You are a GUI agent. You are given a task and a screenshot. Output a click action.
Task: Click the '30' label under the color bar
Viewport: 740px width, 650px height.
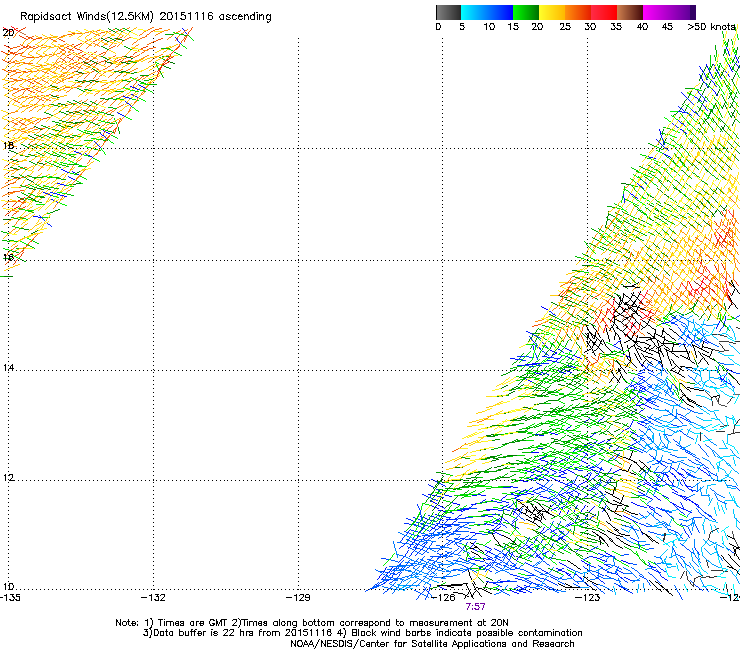pos(590,27)
